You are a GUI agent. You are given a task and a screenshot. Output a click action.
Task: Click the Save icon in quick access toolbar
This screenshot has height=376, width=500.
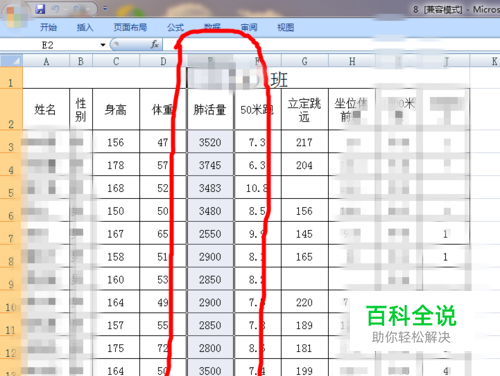click(x=40, y=9)
